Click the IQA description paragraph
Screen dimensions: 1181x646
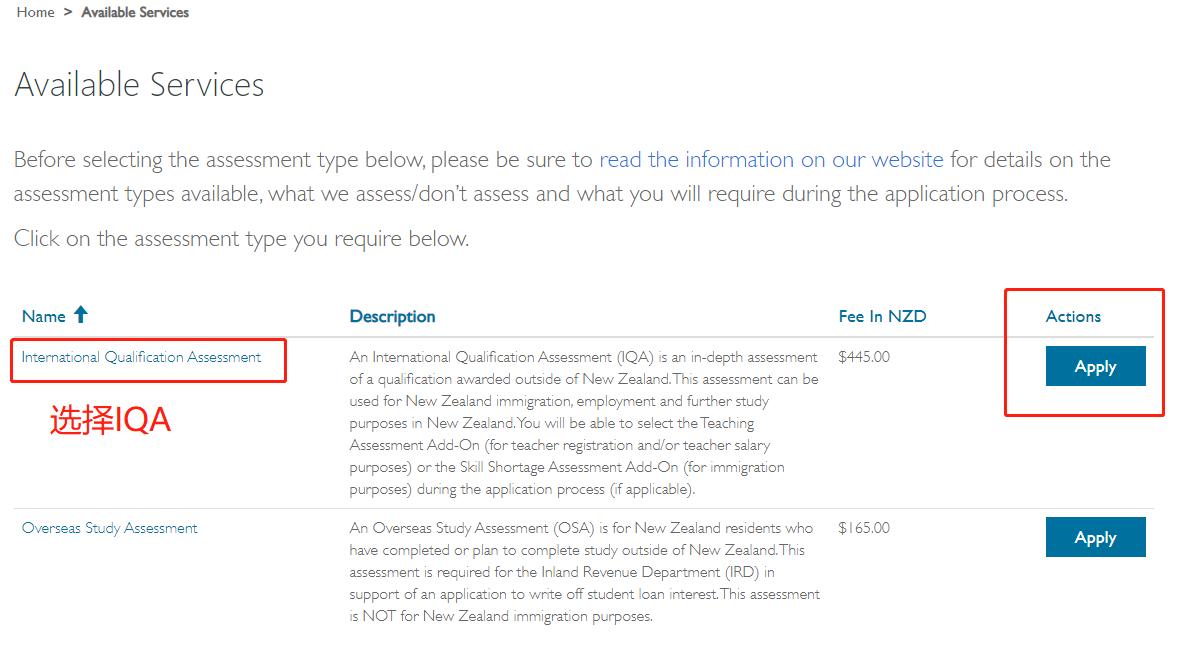point(584,423)
